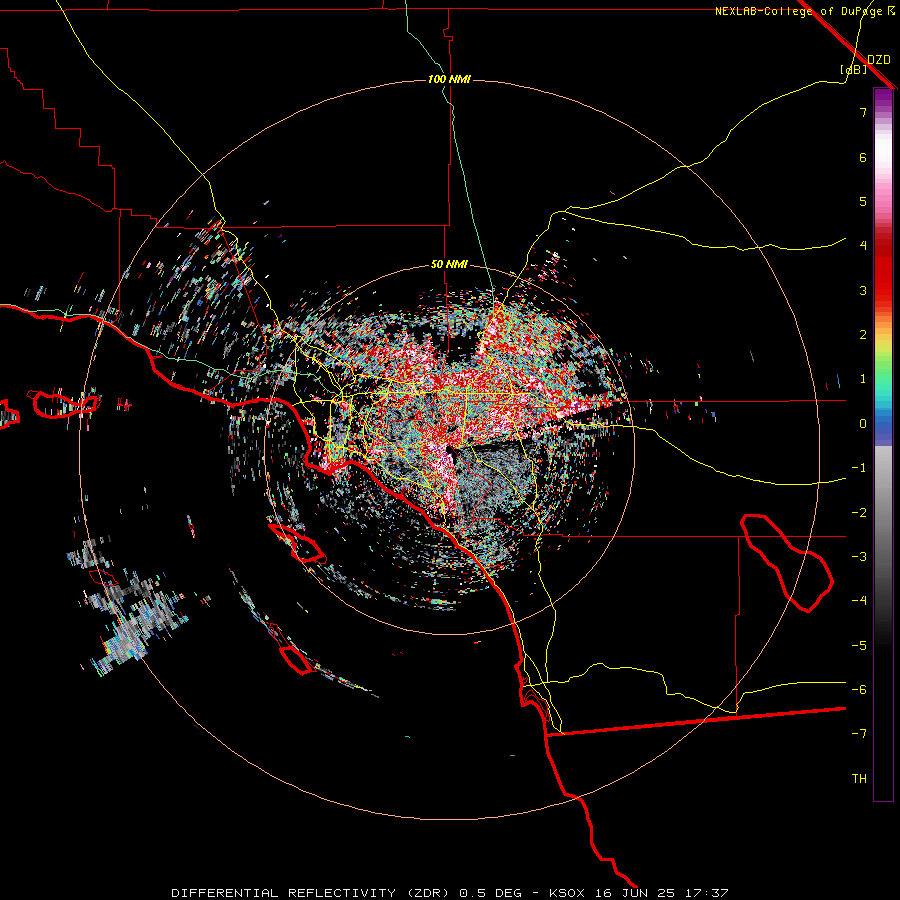The height and width of the screenshot is (900, 900).
Task: Click the 4 value on color scale
Action: 863,246
